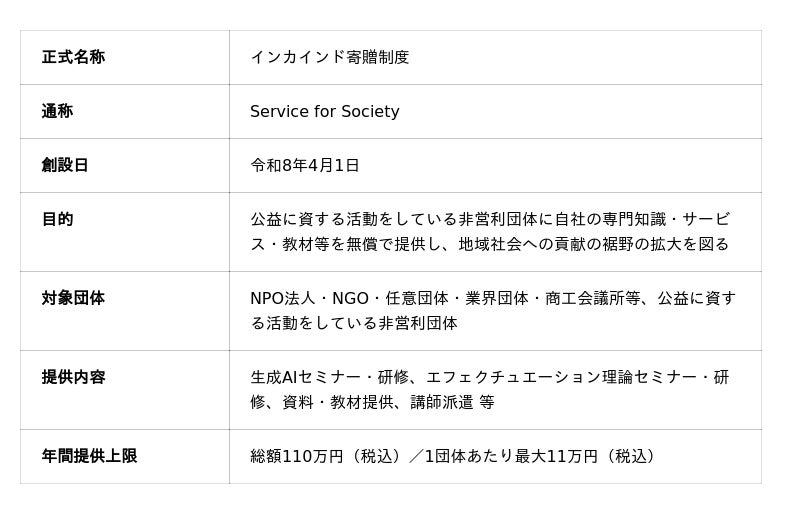Image resolution: width=800 pixels, height=514 pixels.
Task: Click the 創設日 label cell
Action: (x=65, y=165)
